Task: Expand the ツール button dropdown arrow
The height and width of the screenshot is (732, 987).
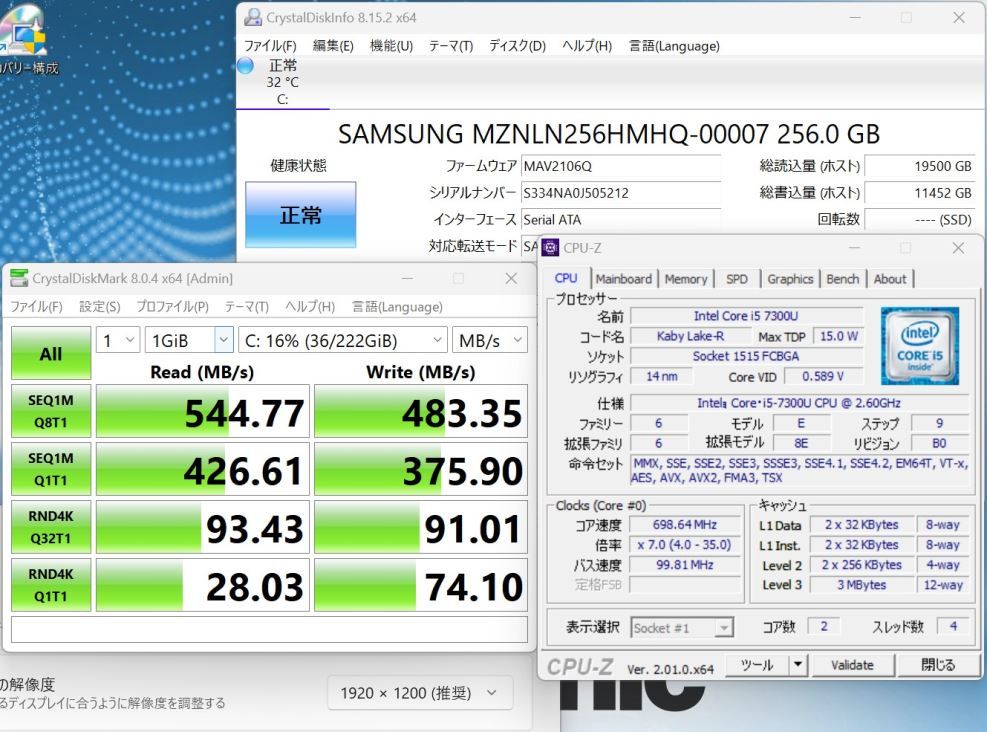Action: pyautogui.click(x=798, y=665)
